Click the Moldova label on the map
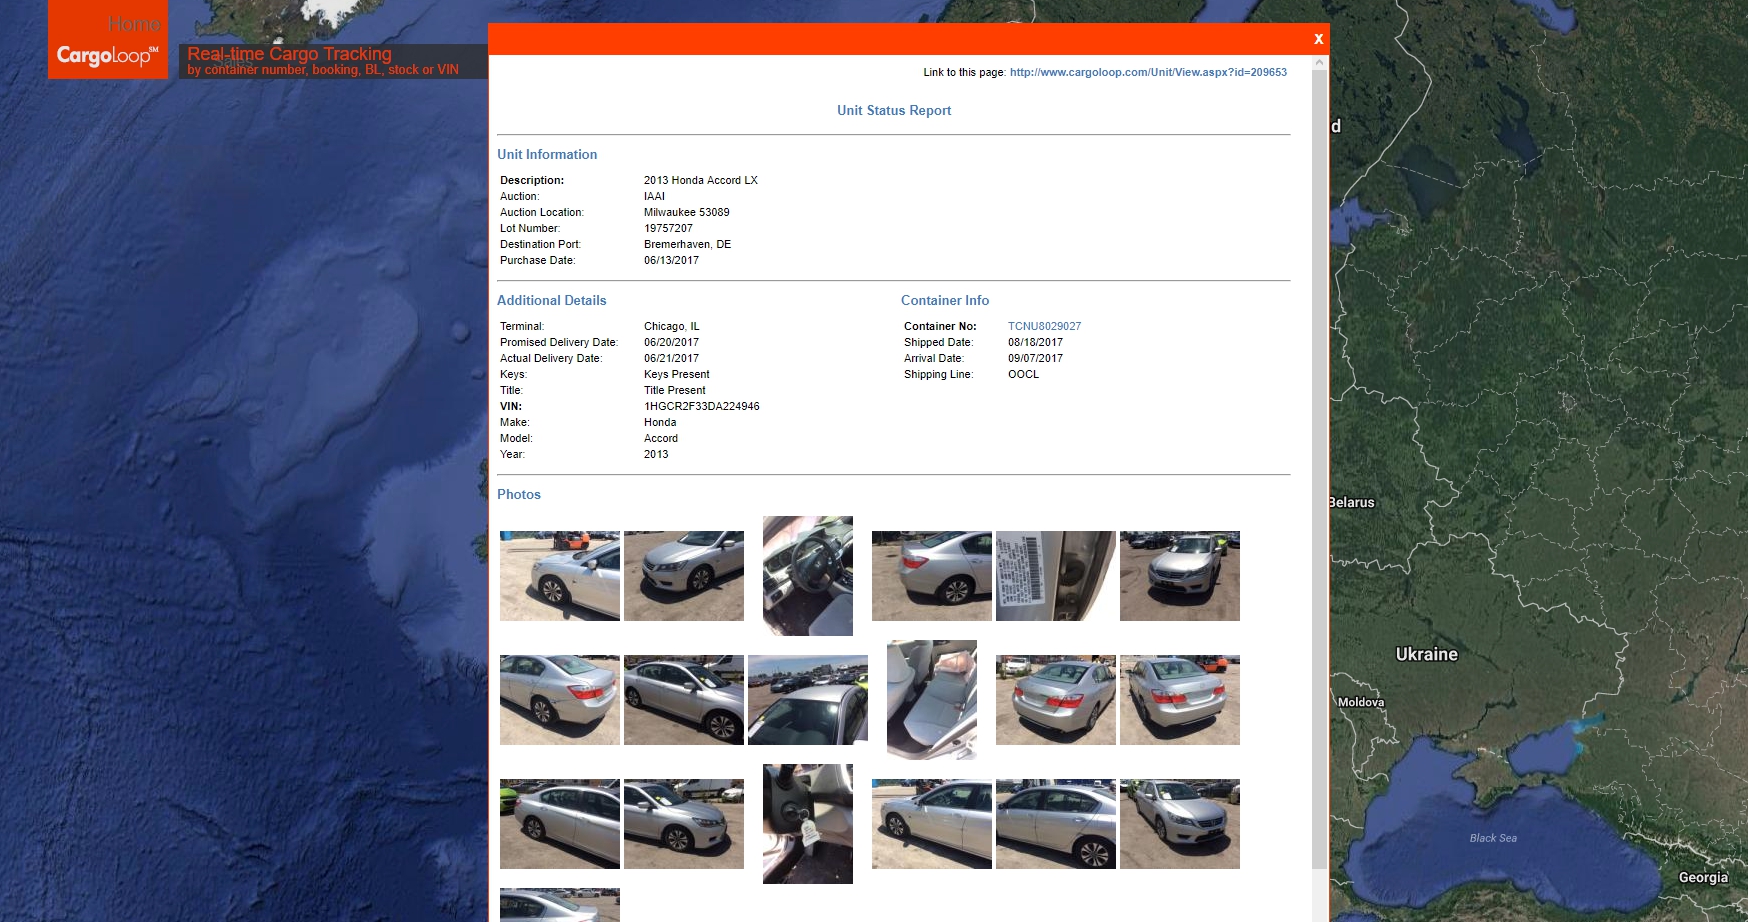1748x922 pixels. point(1361,702)
